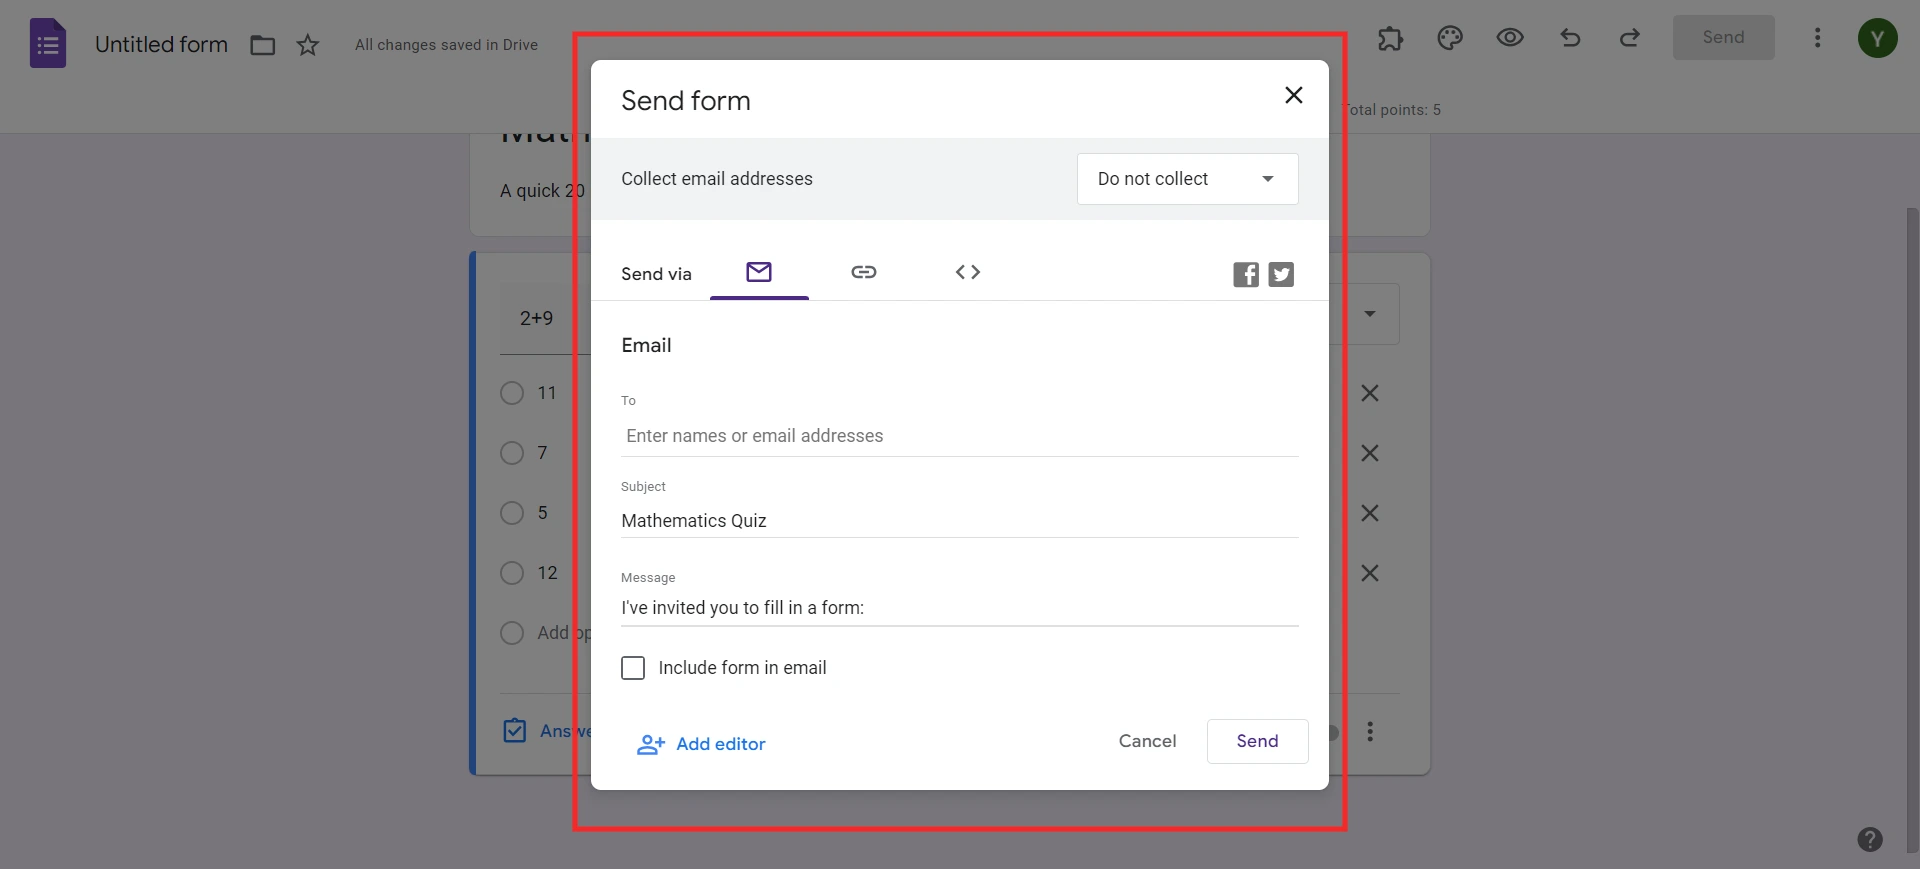
Task: Click the grey Send button in header
Action: [1723, 38]
